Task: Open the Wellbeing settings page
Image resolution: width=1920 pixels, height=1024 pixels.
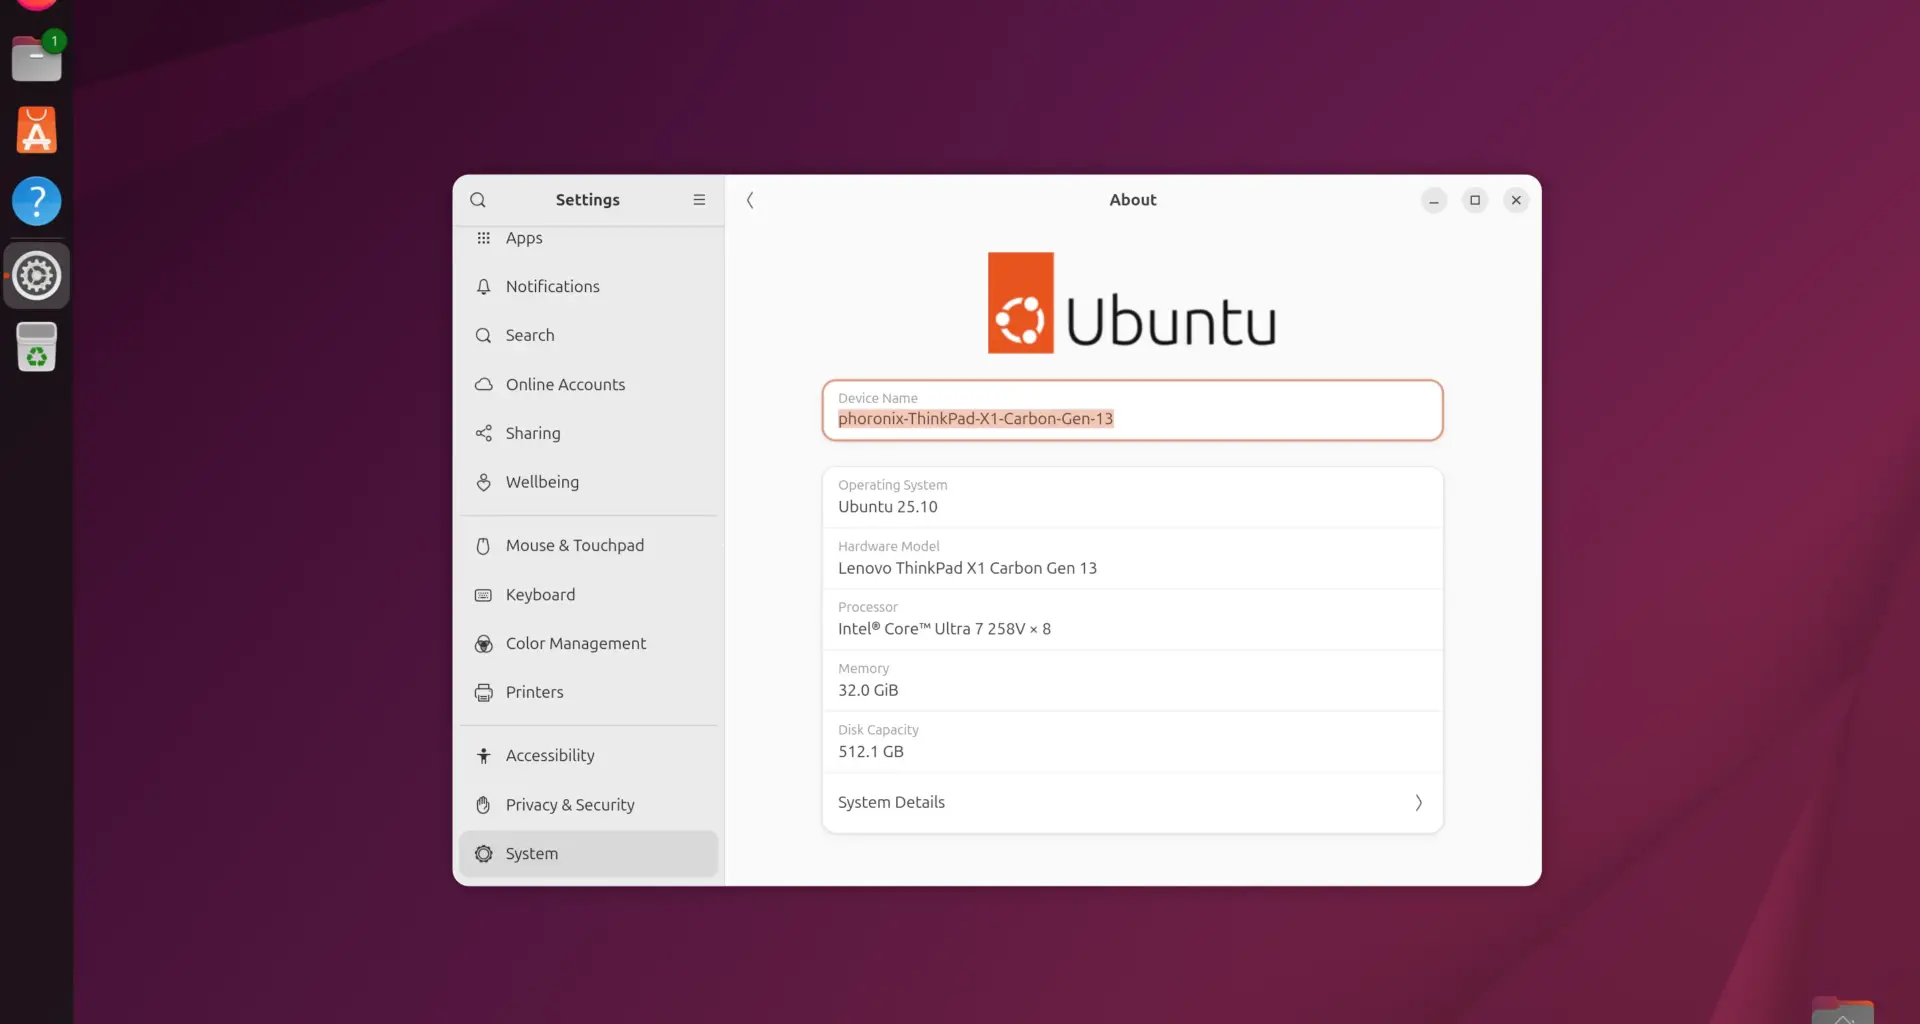Action: 542,482
